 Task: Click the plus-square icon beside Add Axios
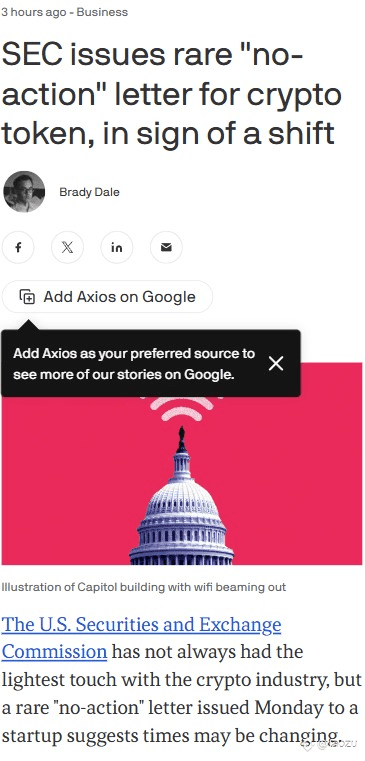[x=27, y=297]
